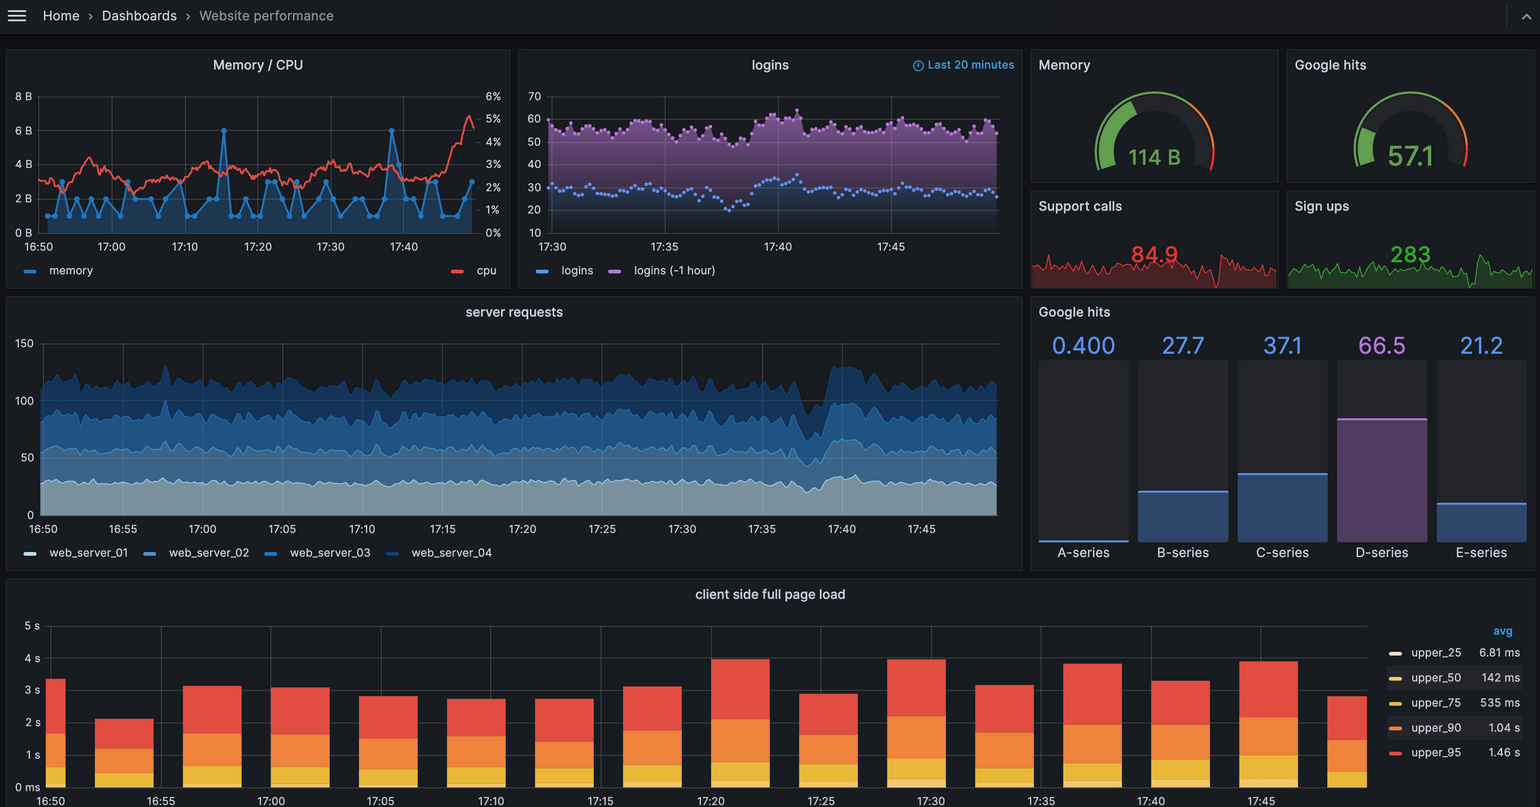The image size is (1540, 807).
Task: Collapse the top bar using the chevron arrow
Action: [x=1526, y=16]
